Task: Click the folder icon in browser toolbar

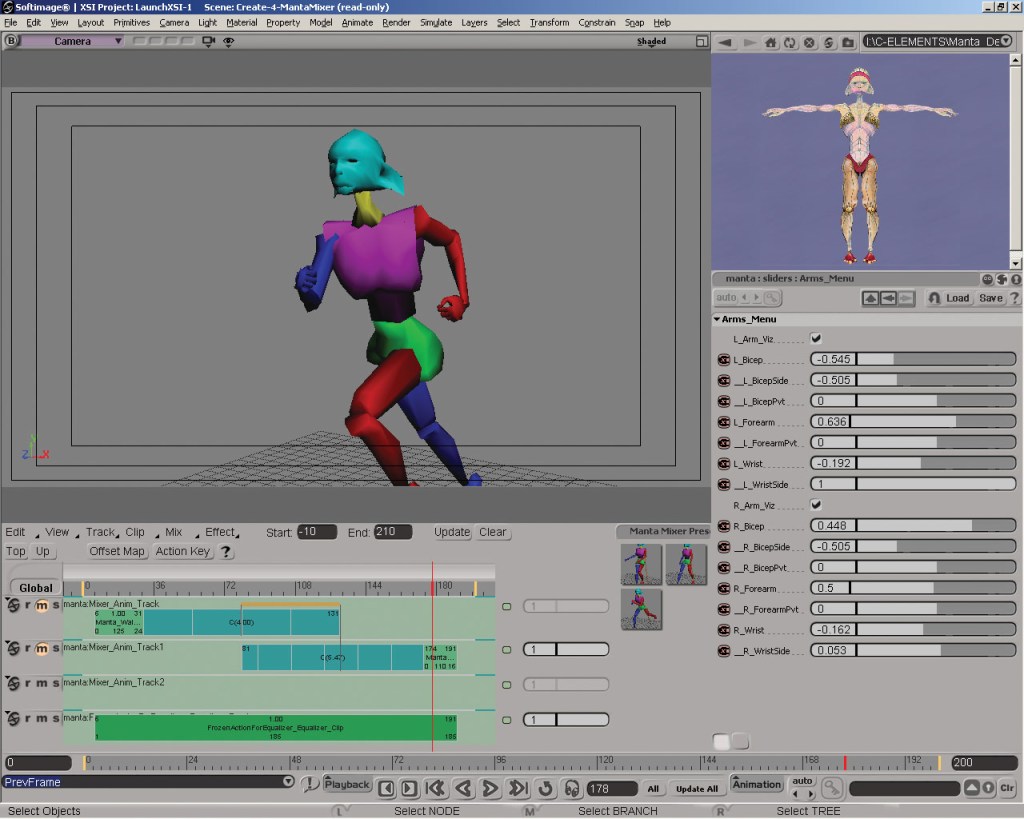Action: pos(848,43)
